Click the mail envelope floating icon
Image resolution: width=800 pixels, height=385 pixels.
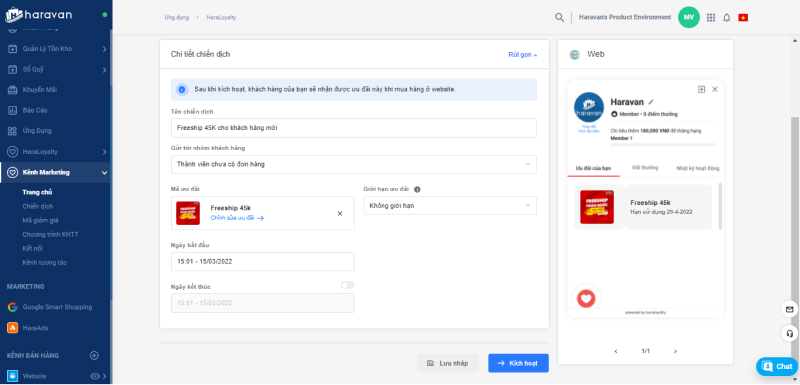[x=789, y=309]
